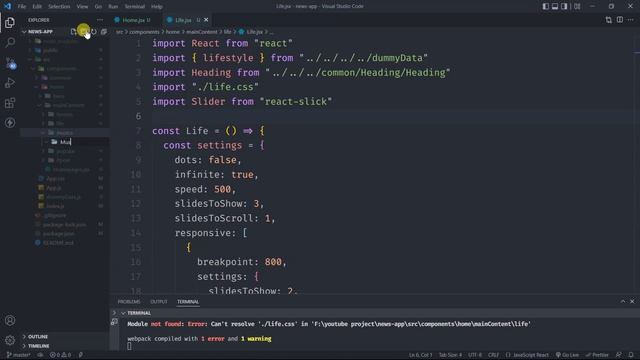Click the Tab Size 4 indicator
Screen dimensions: 640x360
click(450, 355)
